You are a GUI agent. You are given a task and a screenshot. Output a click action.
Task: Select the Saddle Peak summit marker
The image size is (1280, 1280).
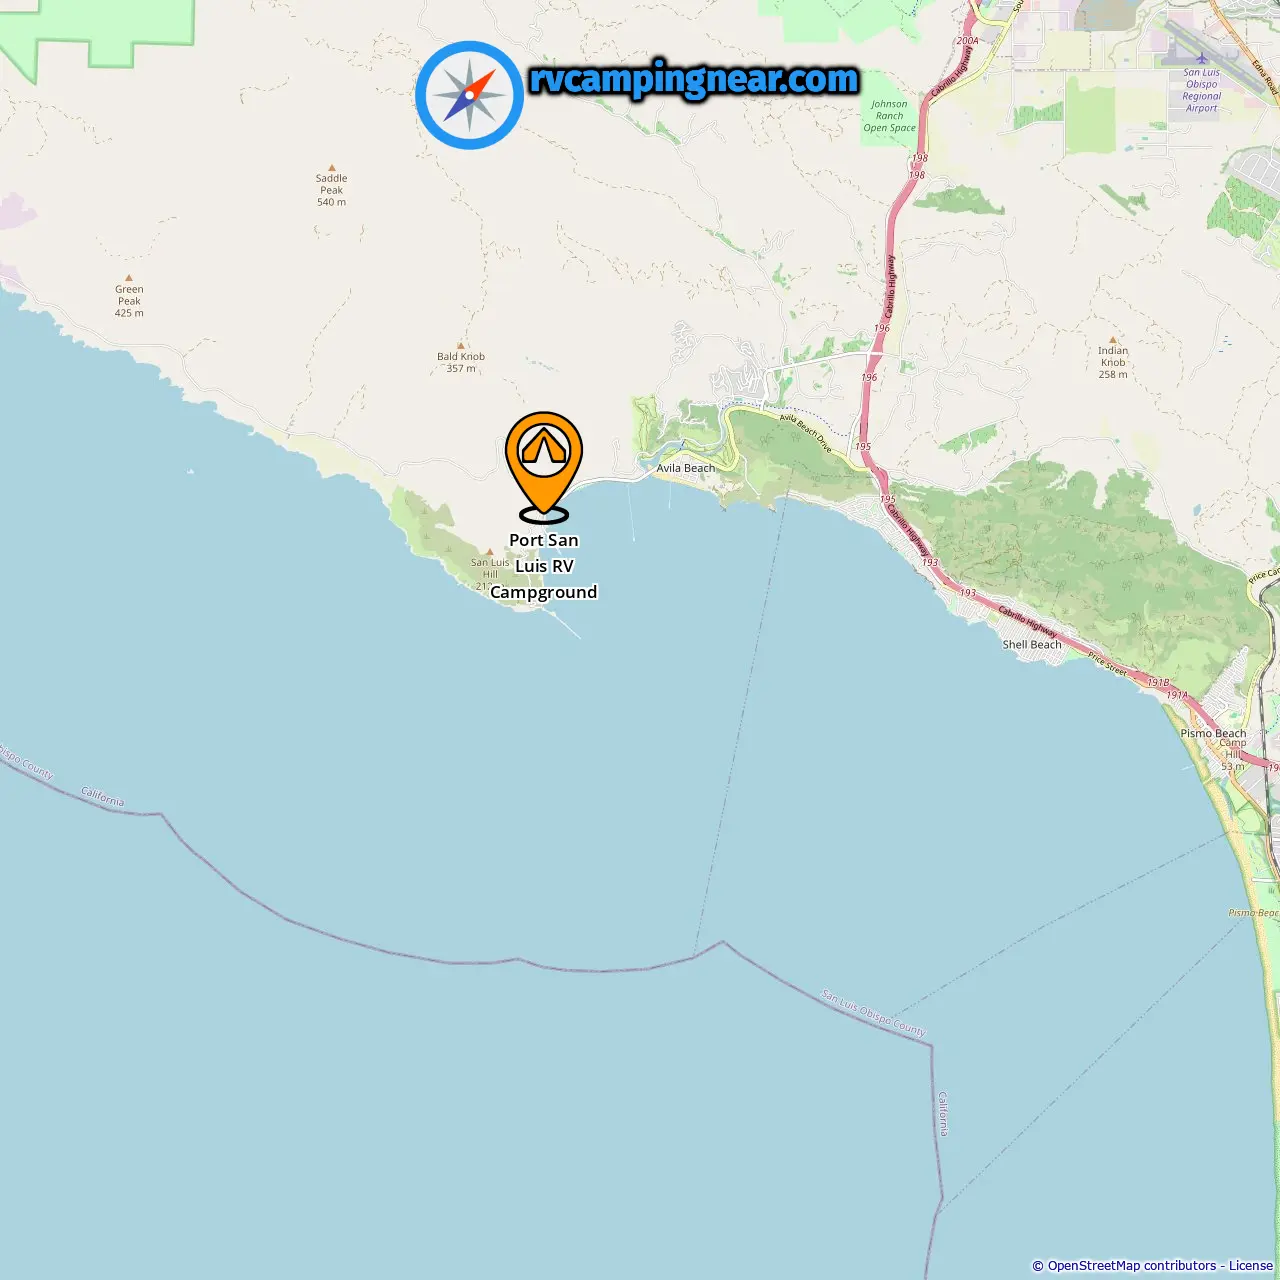[332, 168]
